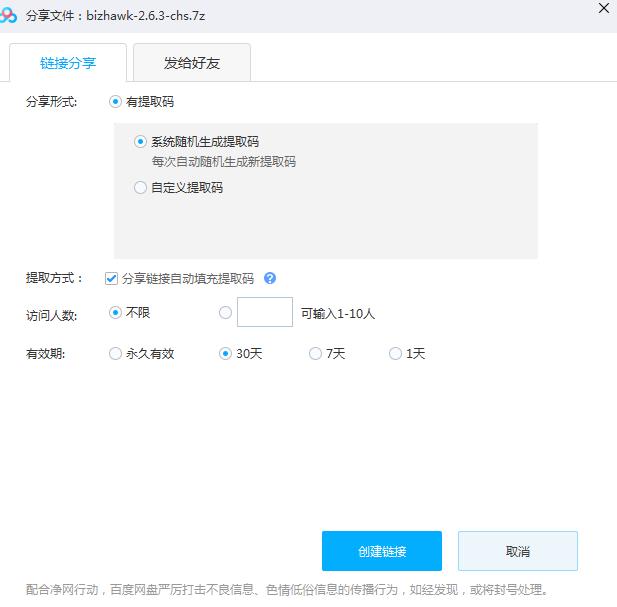Open the help icon beside auto-fill extraction code
The image size is (617, 607).
point(270,279)
